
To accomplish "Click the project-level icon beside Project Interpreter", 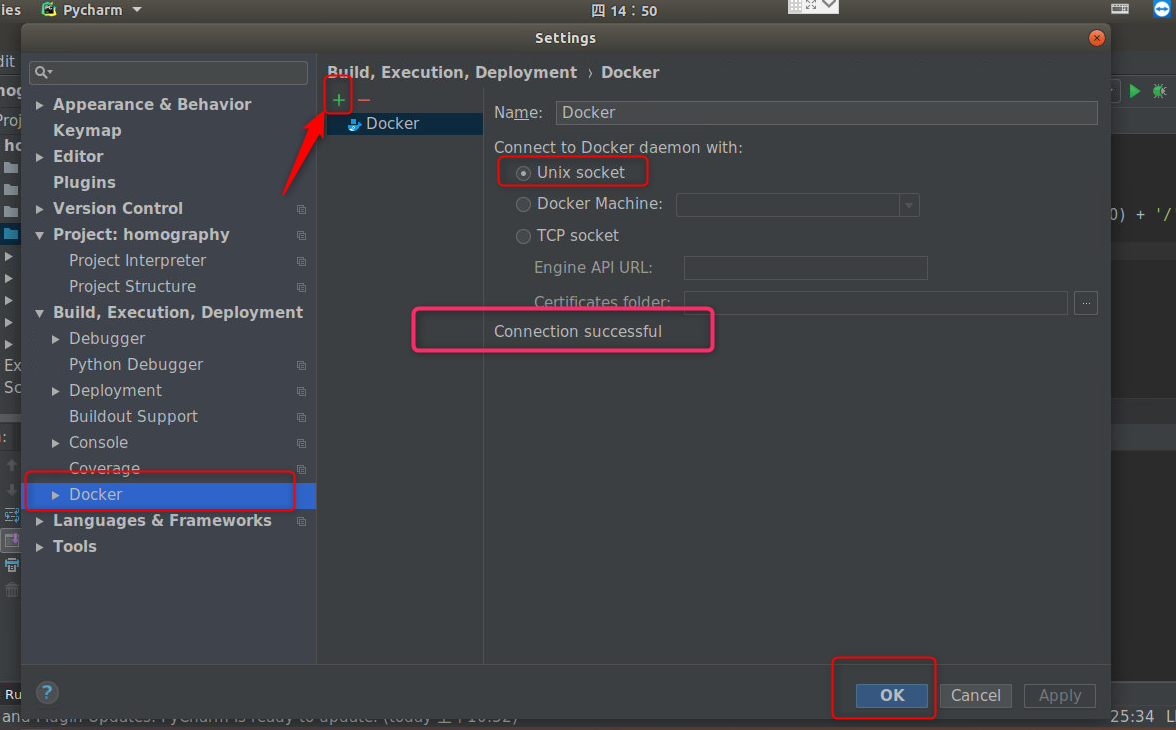I will click(302, 261).
